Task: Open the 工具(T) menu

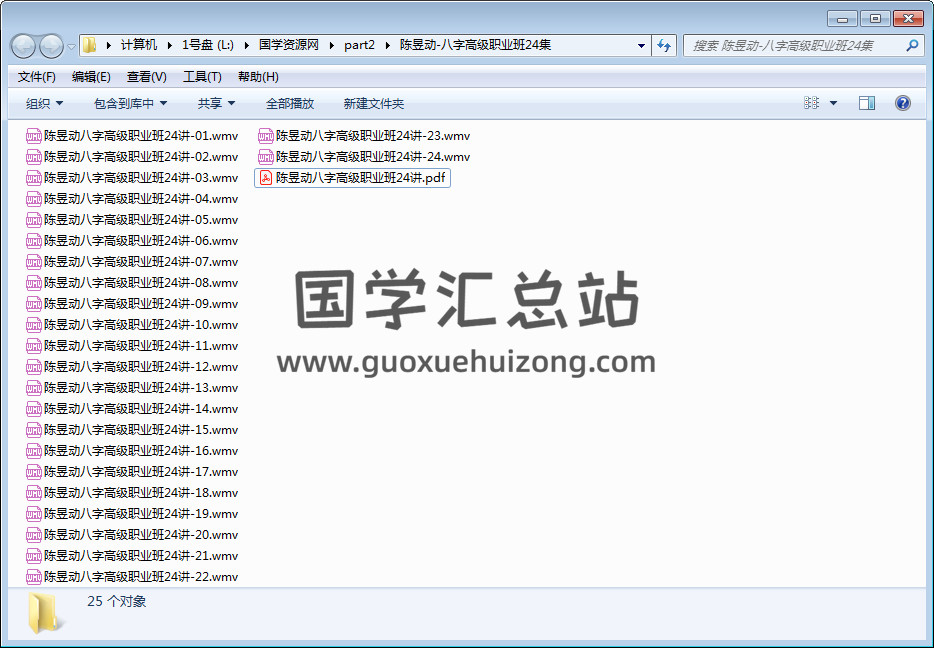Action: click(202, 77)
